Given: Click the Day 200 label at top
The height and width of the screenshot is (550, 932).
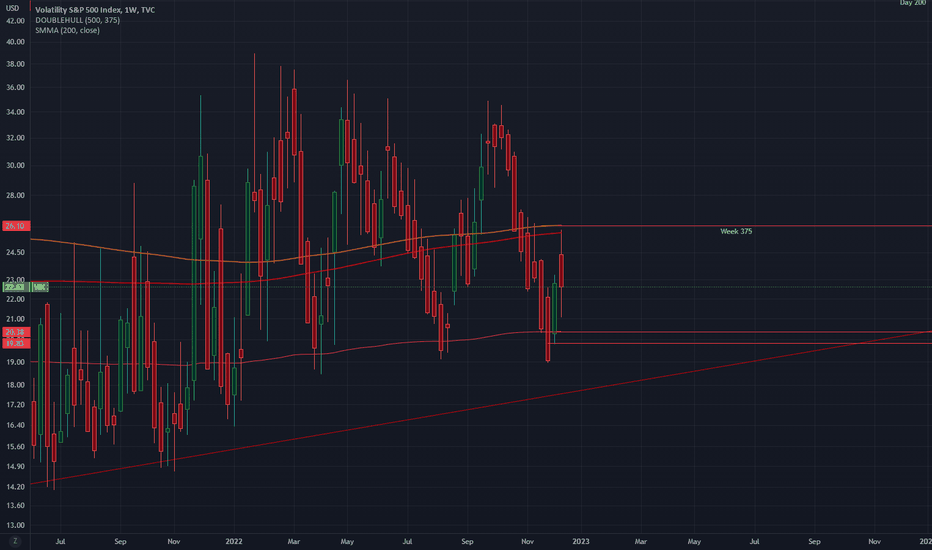Looking at the screenshot, I should click(x=912, y=3).
